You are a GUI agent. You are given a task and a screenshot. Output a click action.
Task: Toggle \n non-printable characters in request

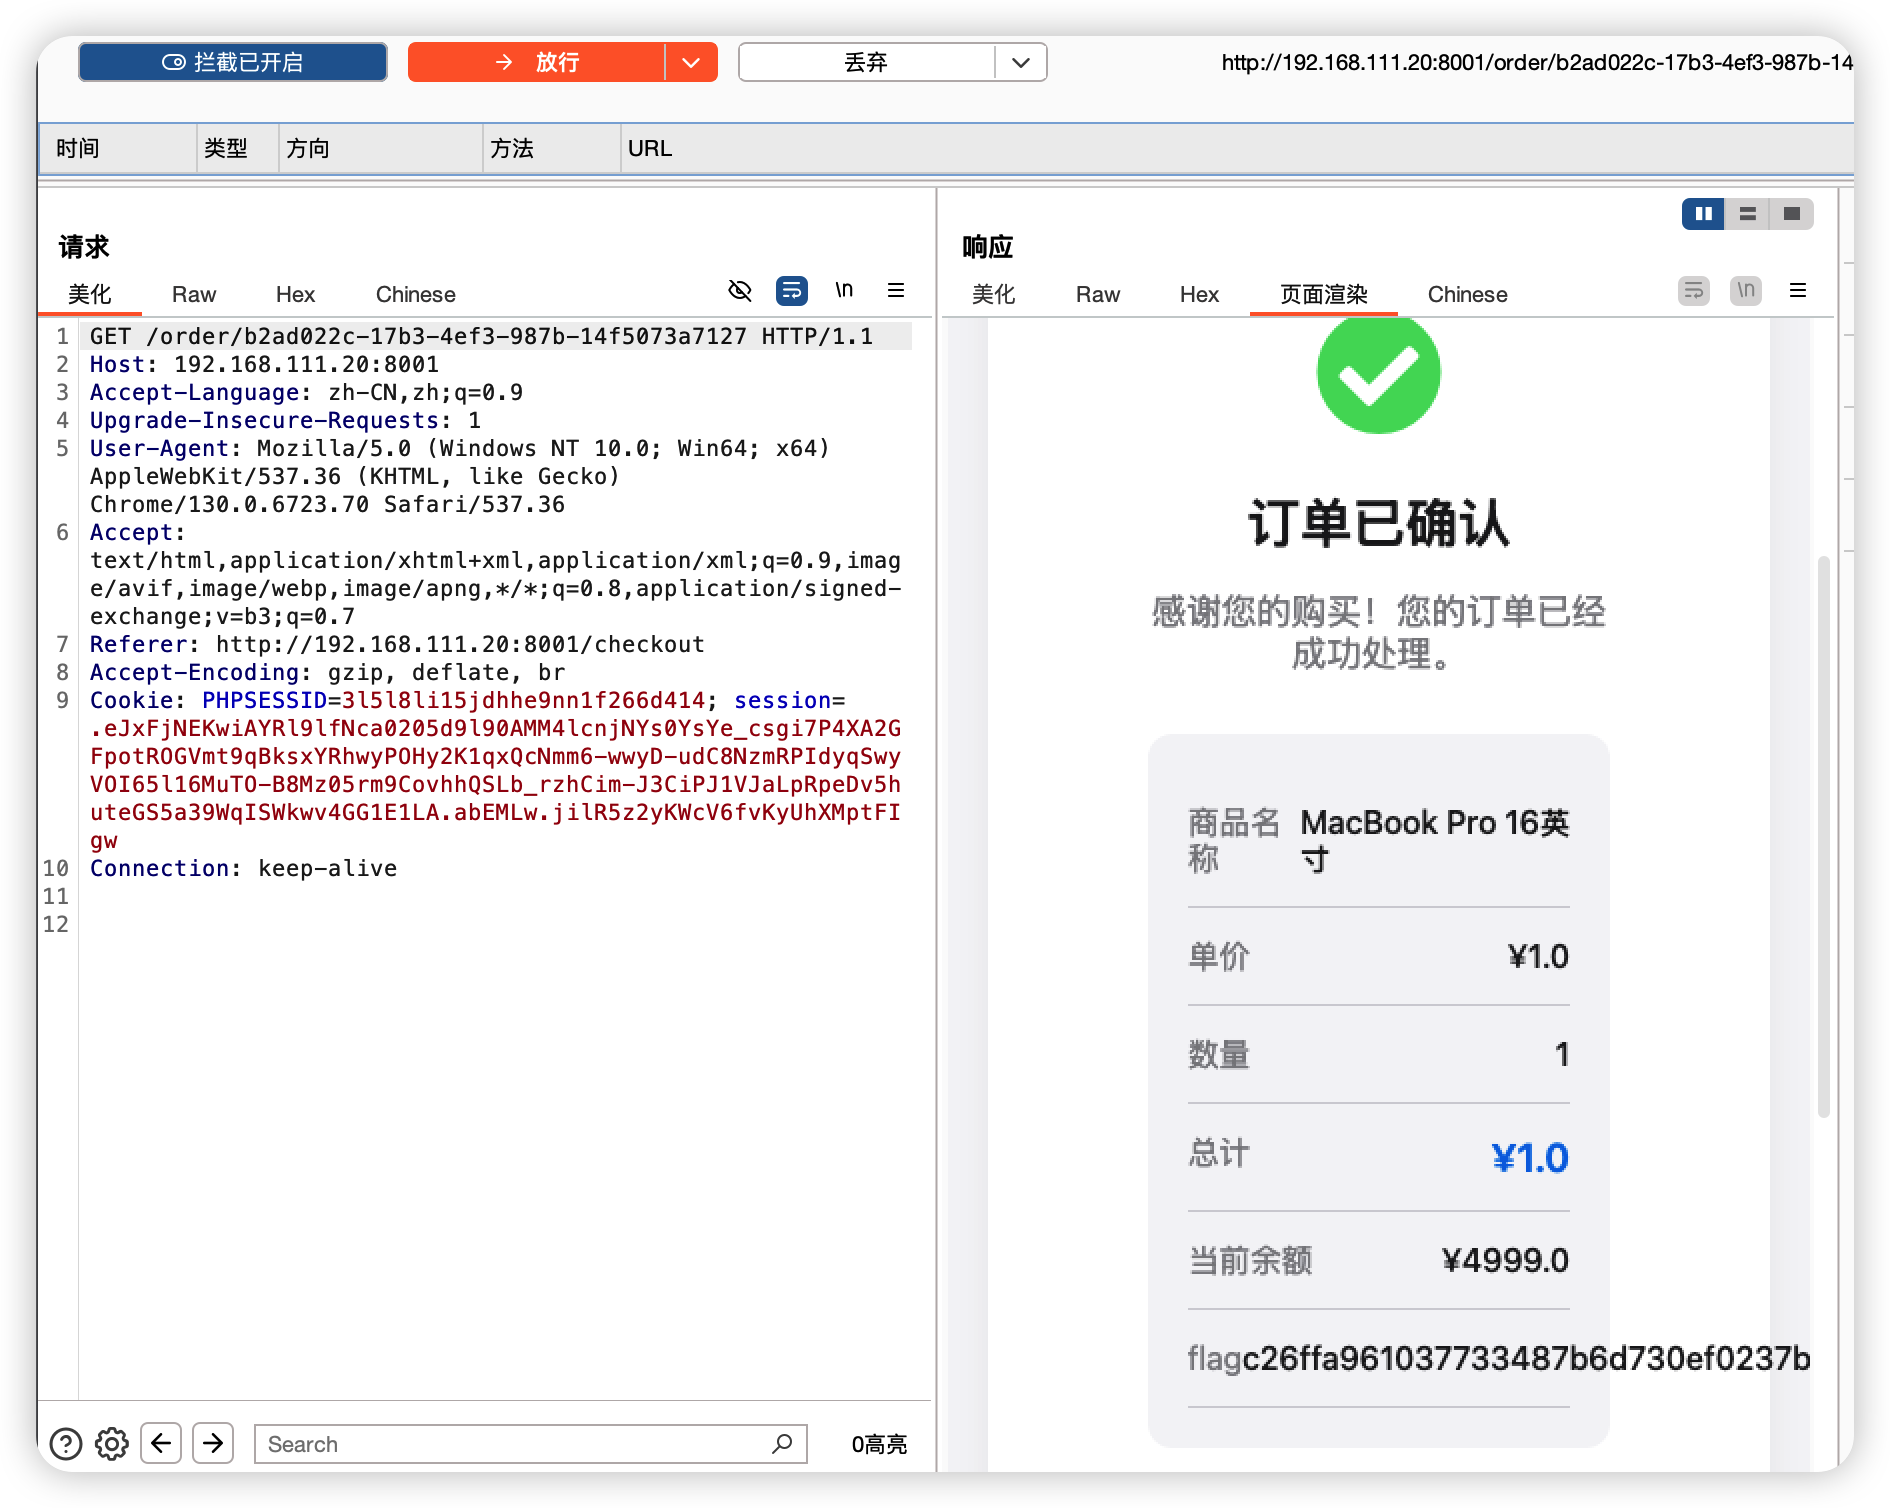[844, 291]
